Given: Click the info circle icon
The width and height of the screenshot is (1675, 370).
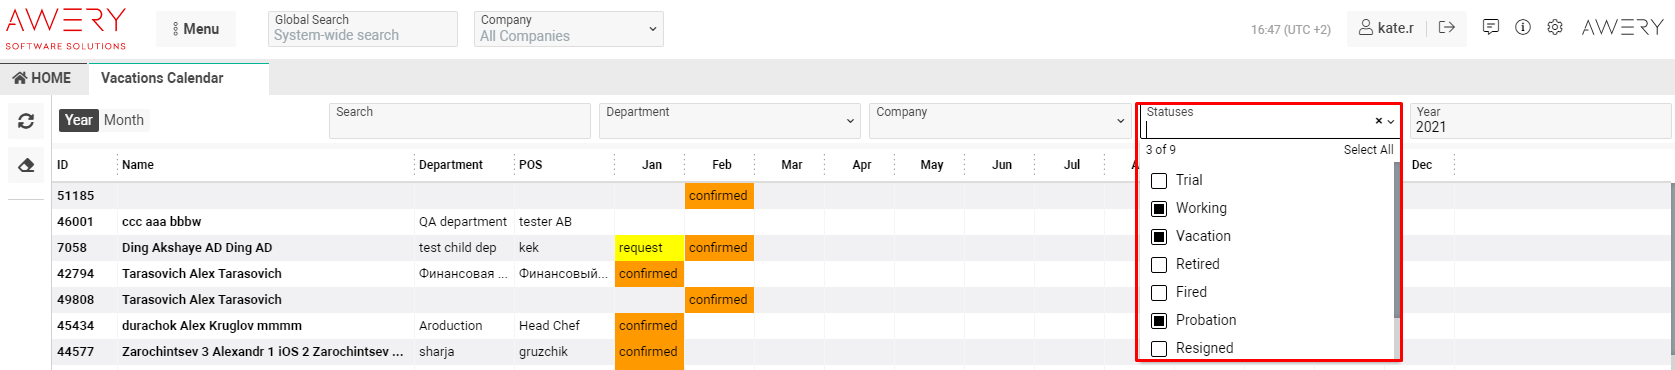Looking at the screenshot, I should (1523, 28).
